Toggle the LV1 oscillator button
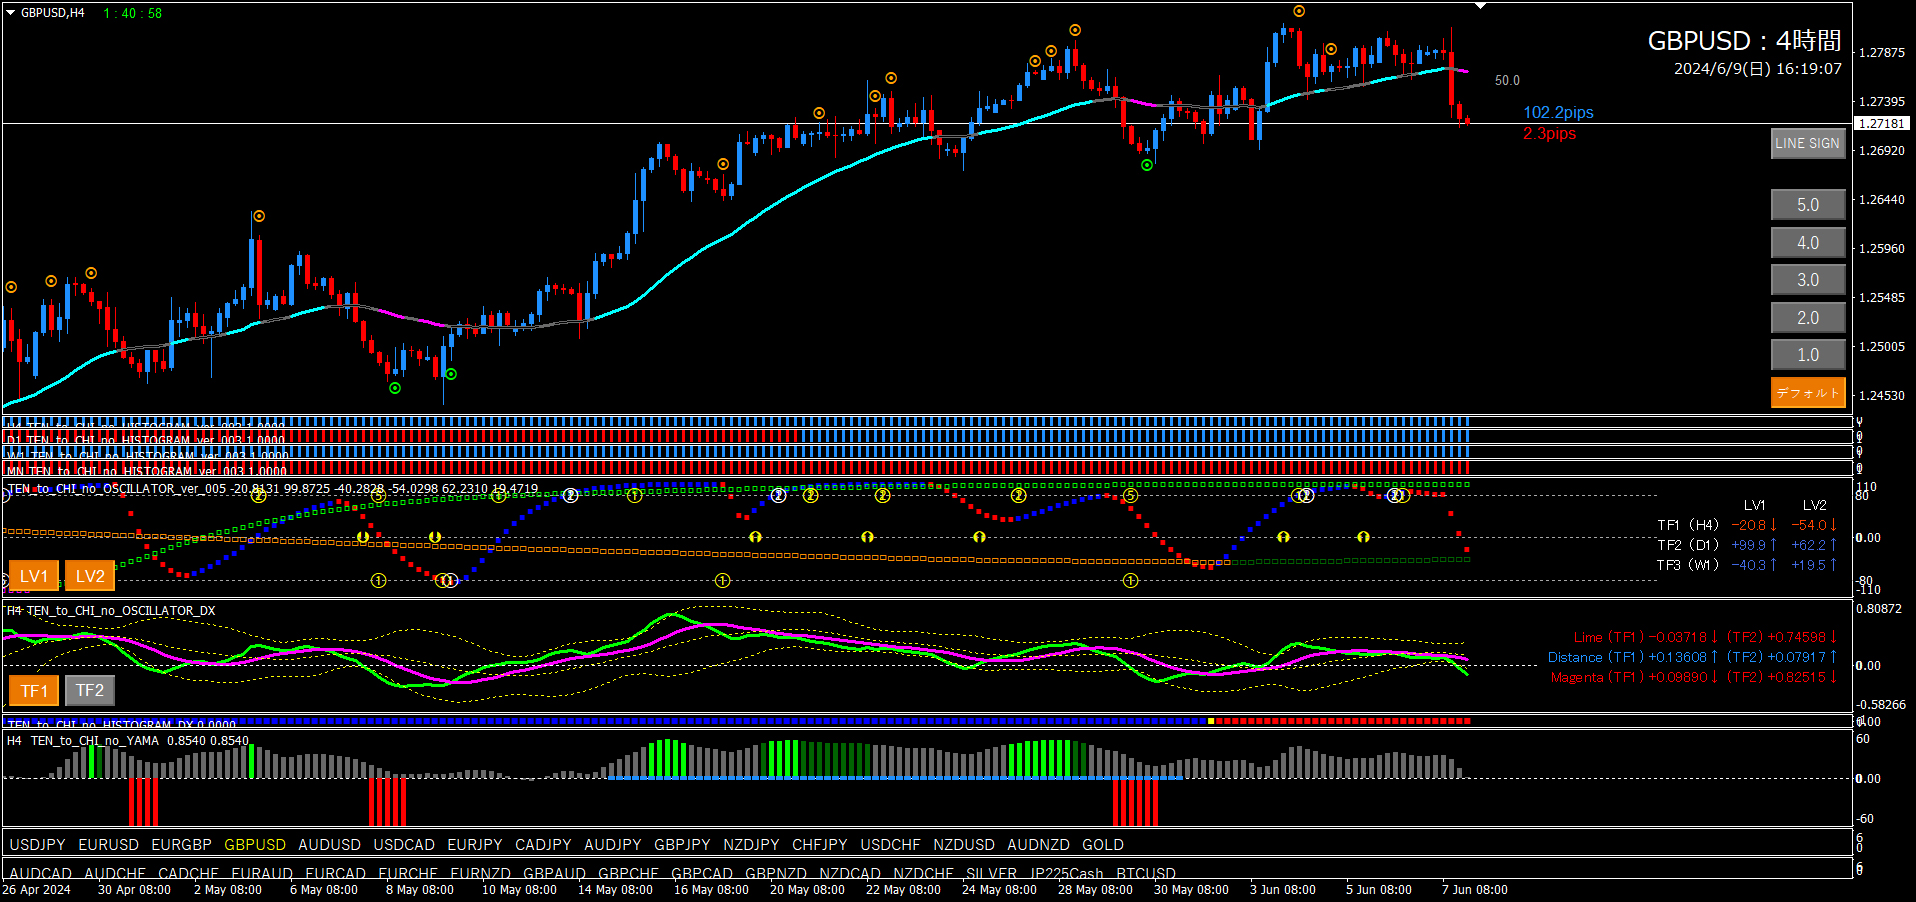 (x=34, y=576)
